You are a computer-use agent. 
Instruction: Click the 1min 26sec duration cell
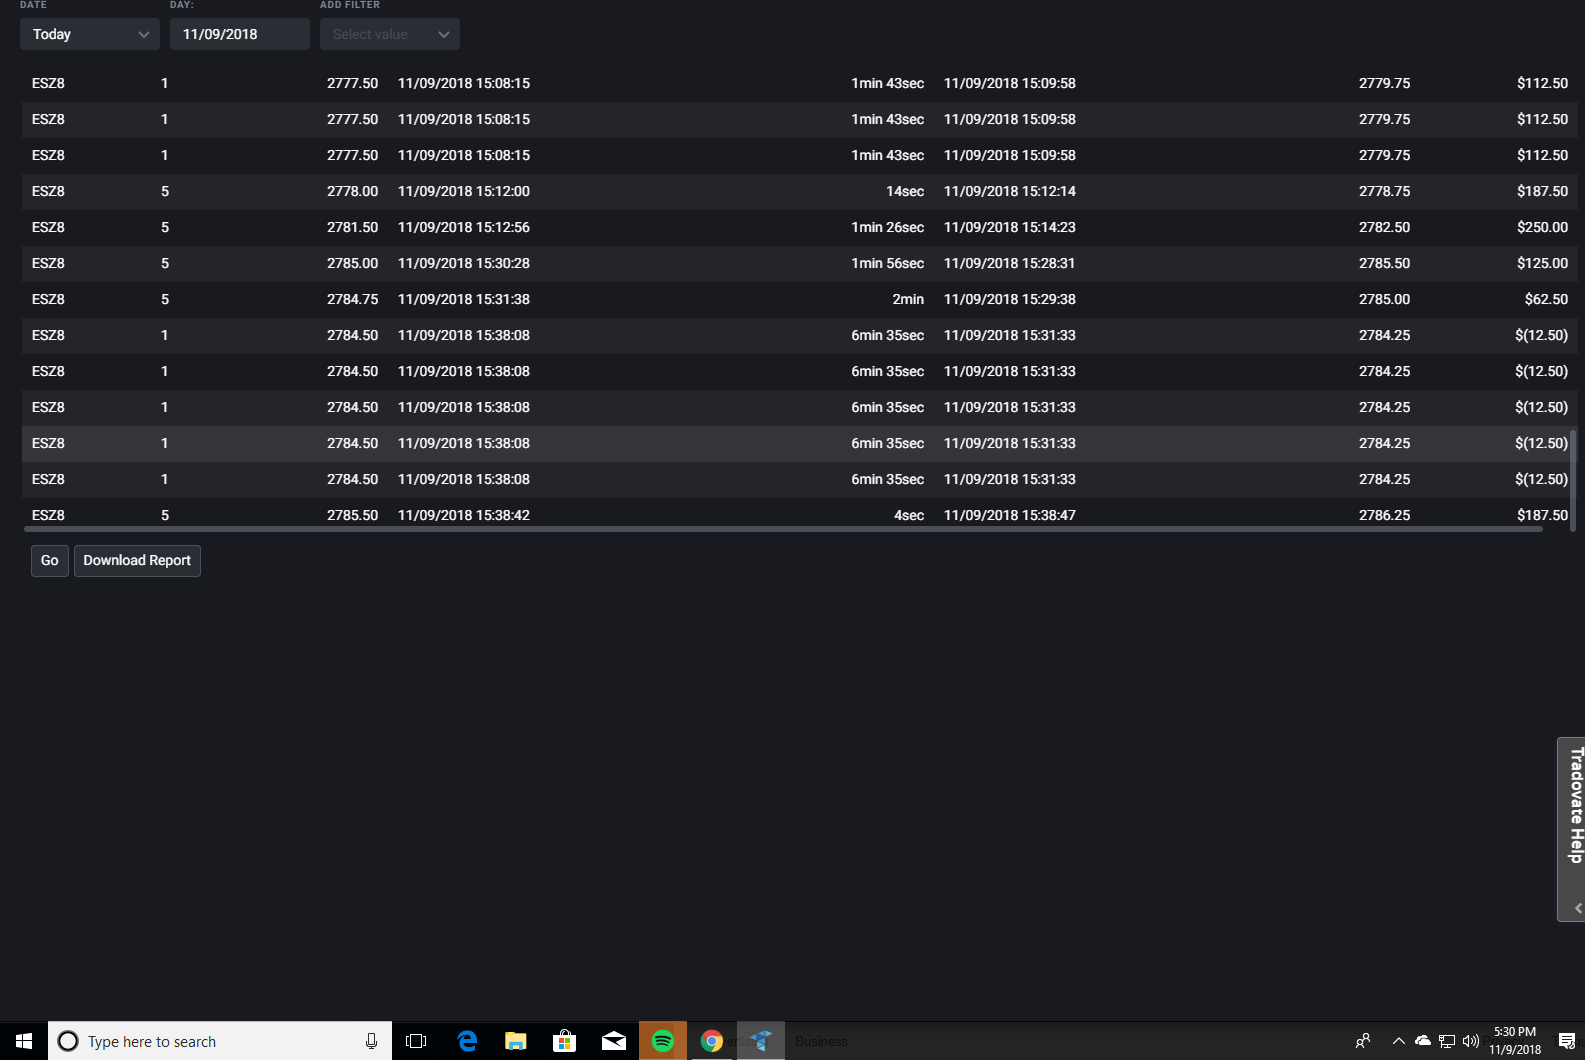(x=888, y=227)
